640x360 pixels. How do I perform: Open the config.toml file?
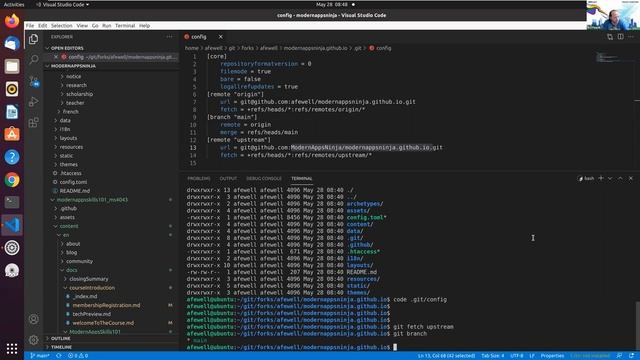[x=73, y=182]
